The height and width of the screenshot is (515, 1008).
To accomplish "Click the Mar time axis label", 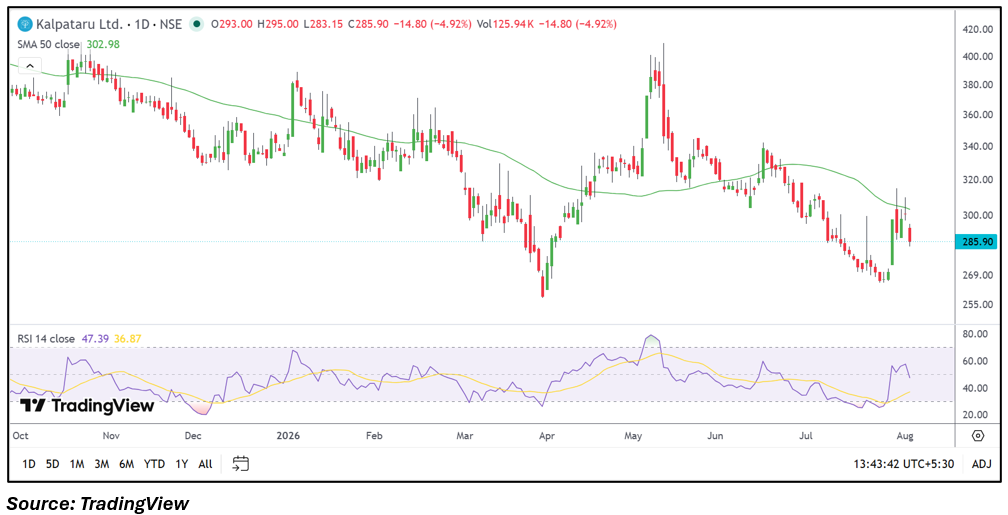I will point(464,435).
